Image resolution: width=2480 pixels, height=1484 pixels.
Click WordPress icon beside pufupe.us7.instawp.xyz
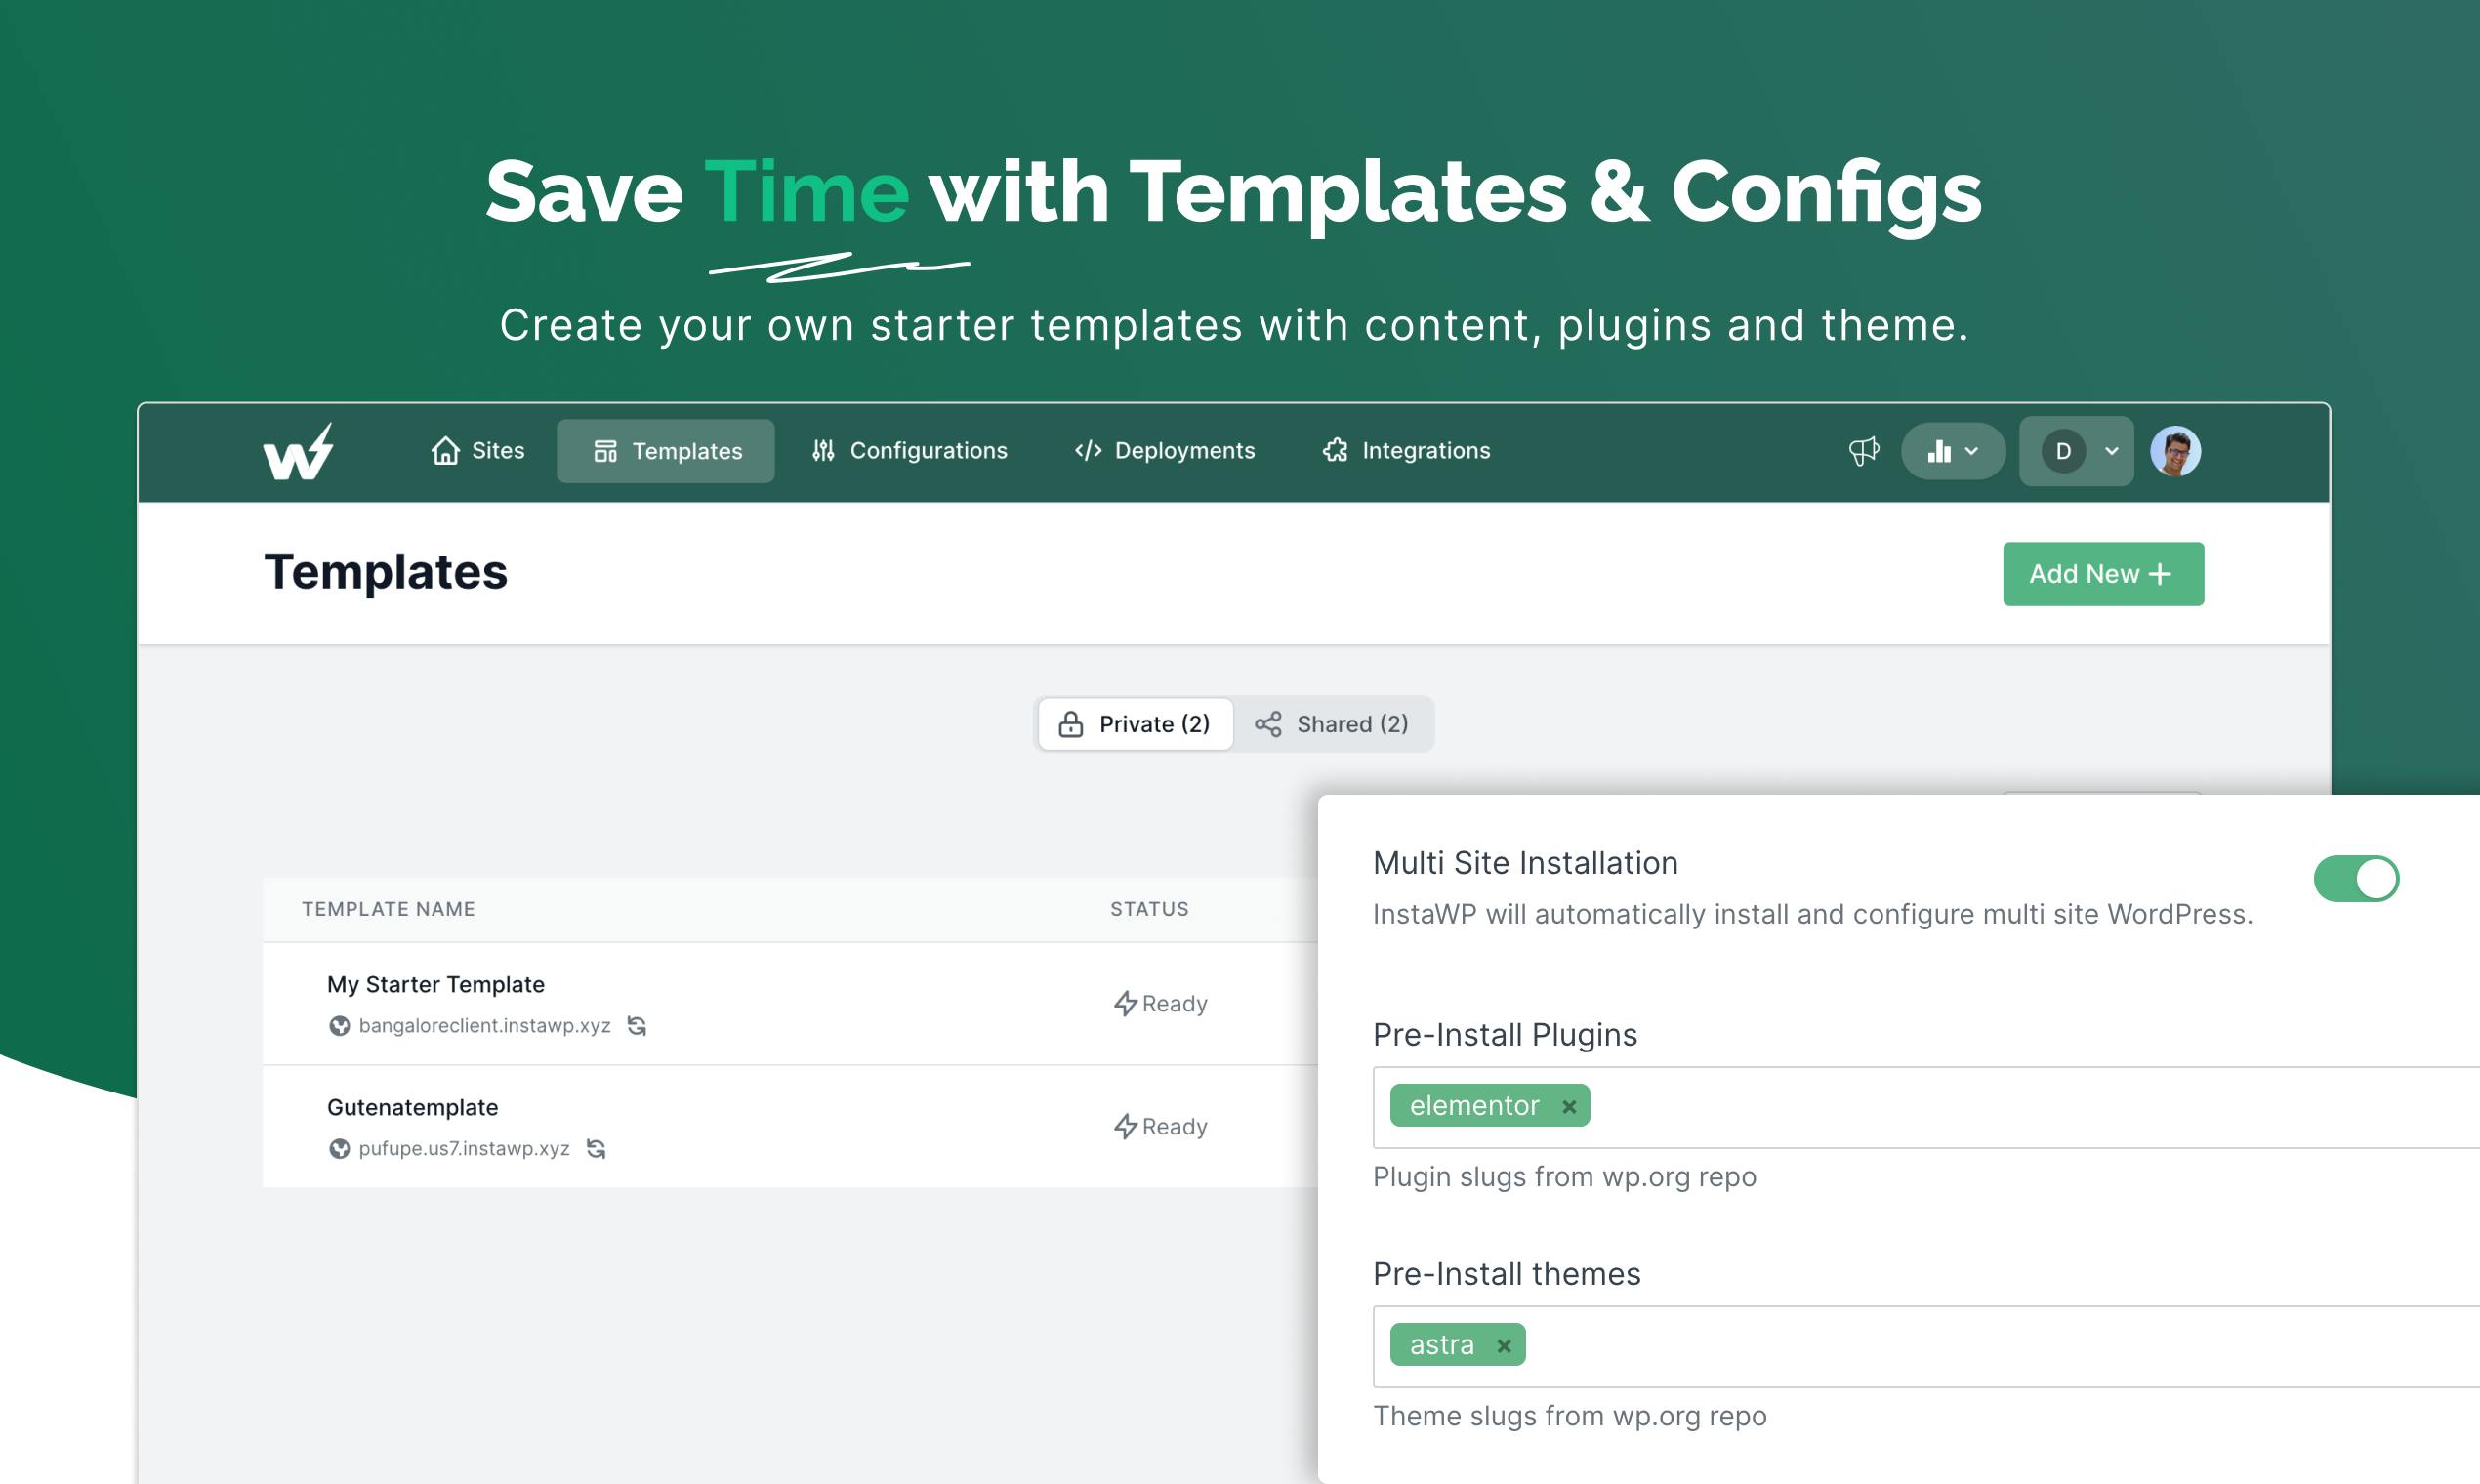pos(340,1149)
